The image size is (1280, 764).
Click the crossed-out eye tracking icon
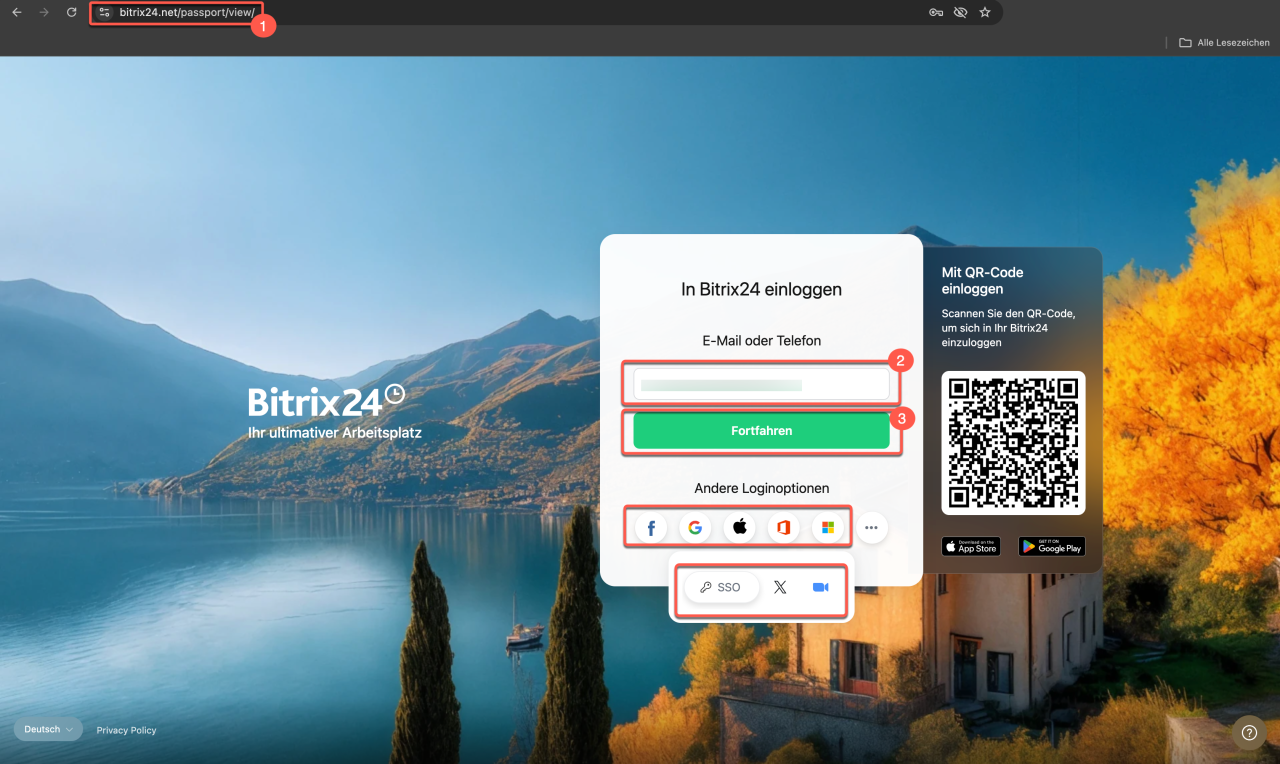tap(961, 12)
